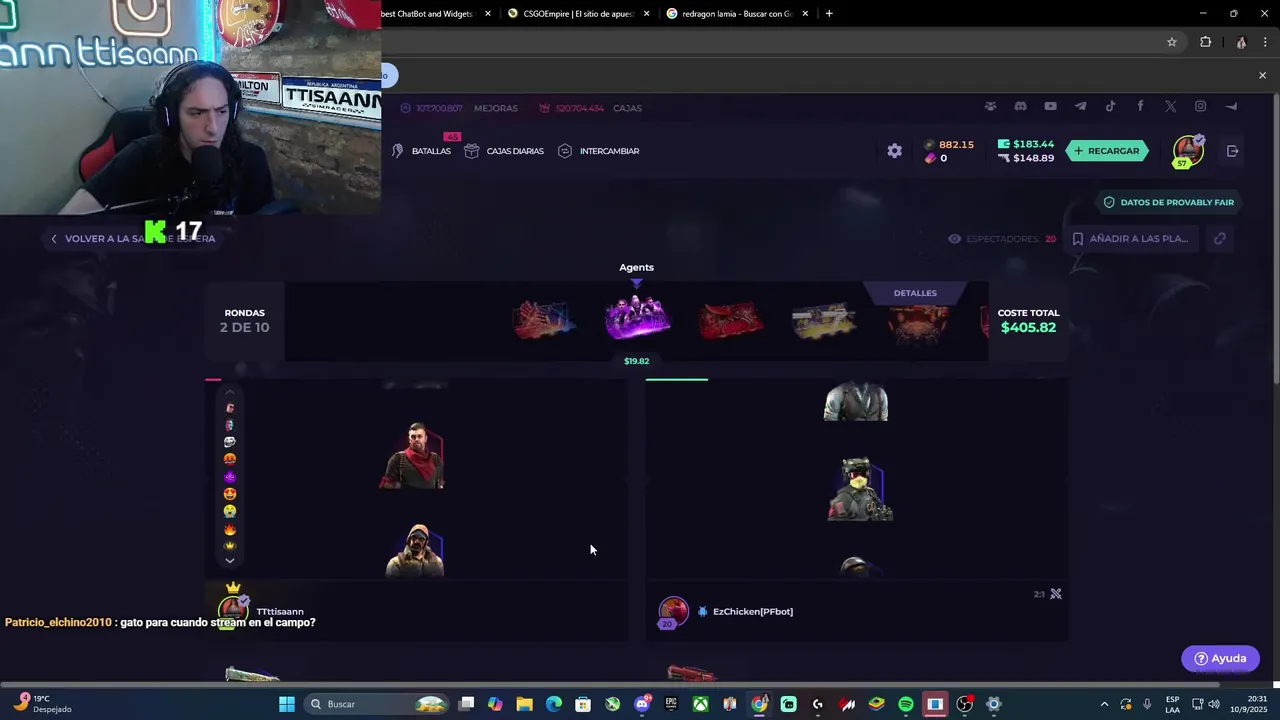Open the YouTube social icon
This screenshot has width=1280, height=720.
(1050, 106)
